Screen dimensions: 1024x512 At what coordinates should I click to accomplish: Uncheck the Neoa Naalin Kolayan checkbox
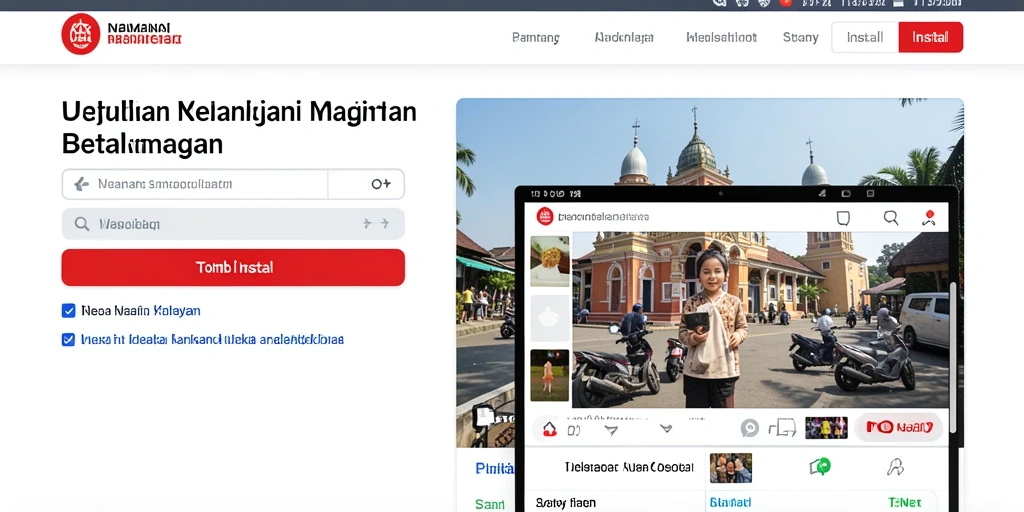click(x=68, y=310)
